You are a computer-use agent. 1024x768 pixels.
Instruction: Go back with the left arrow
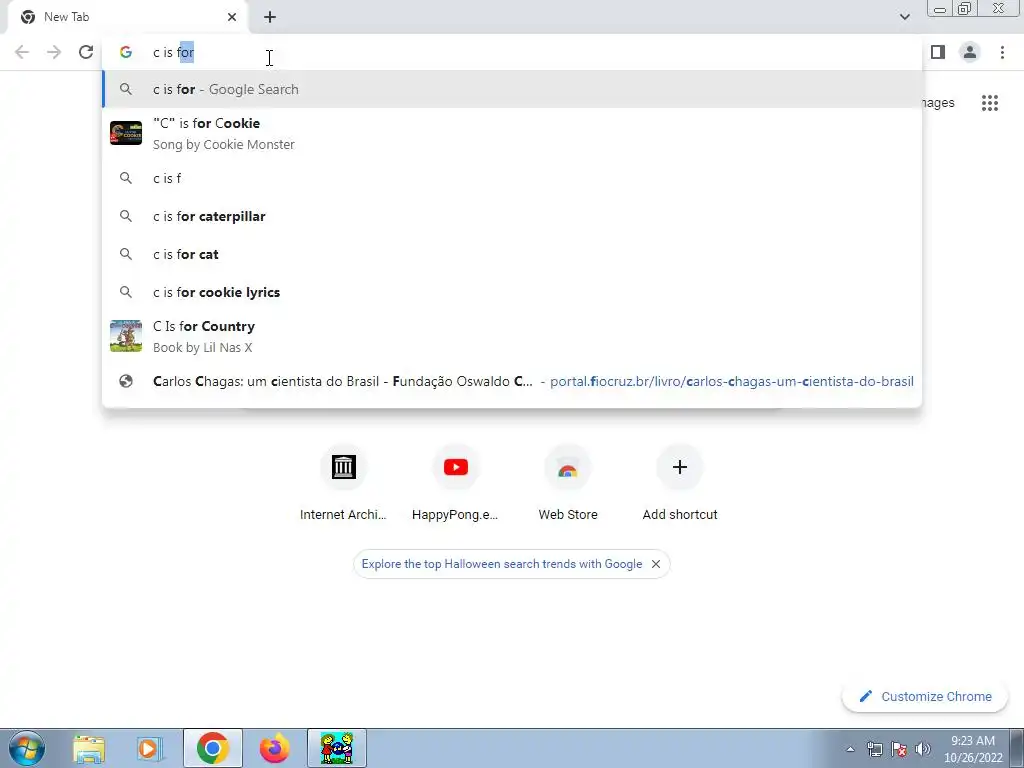22,52
